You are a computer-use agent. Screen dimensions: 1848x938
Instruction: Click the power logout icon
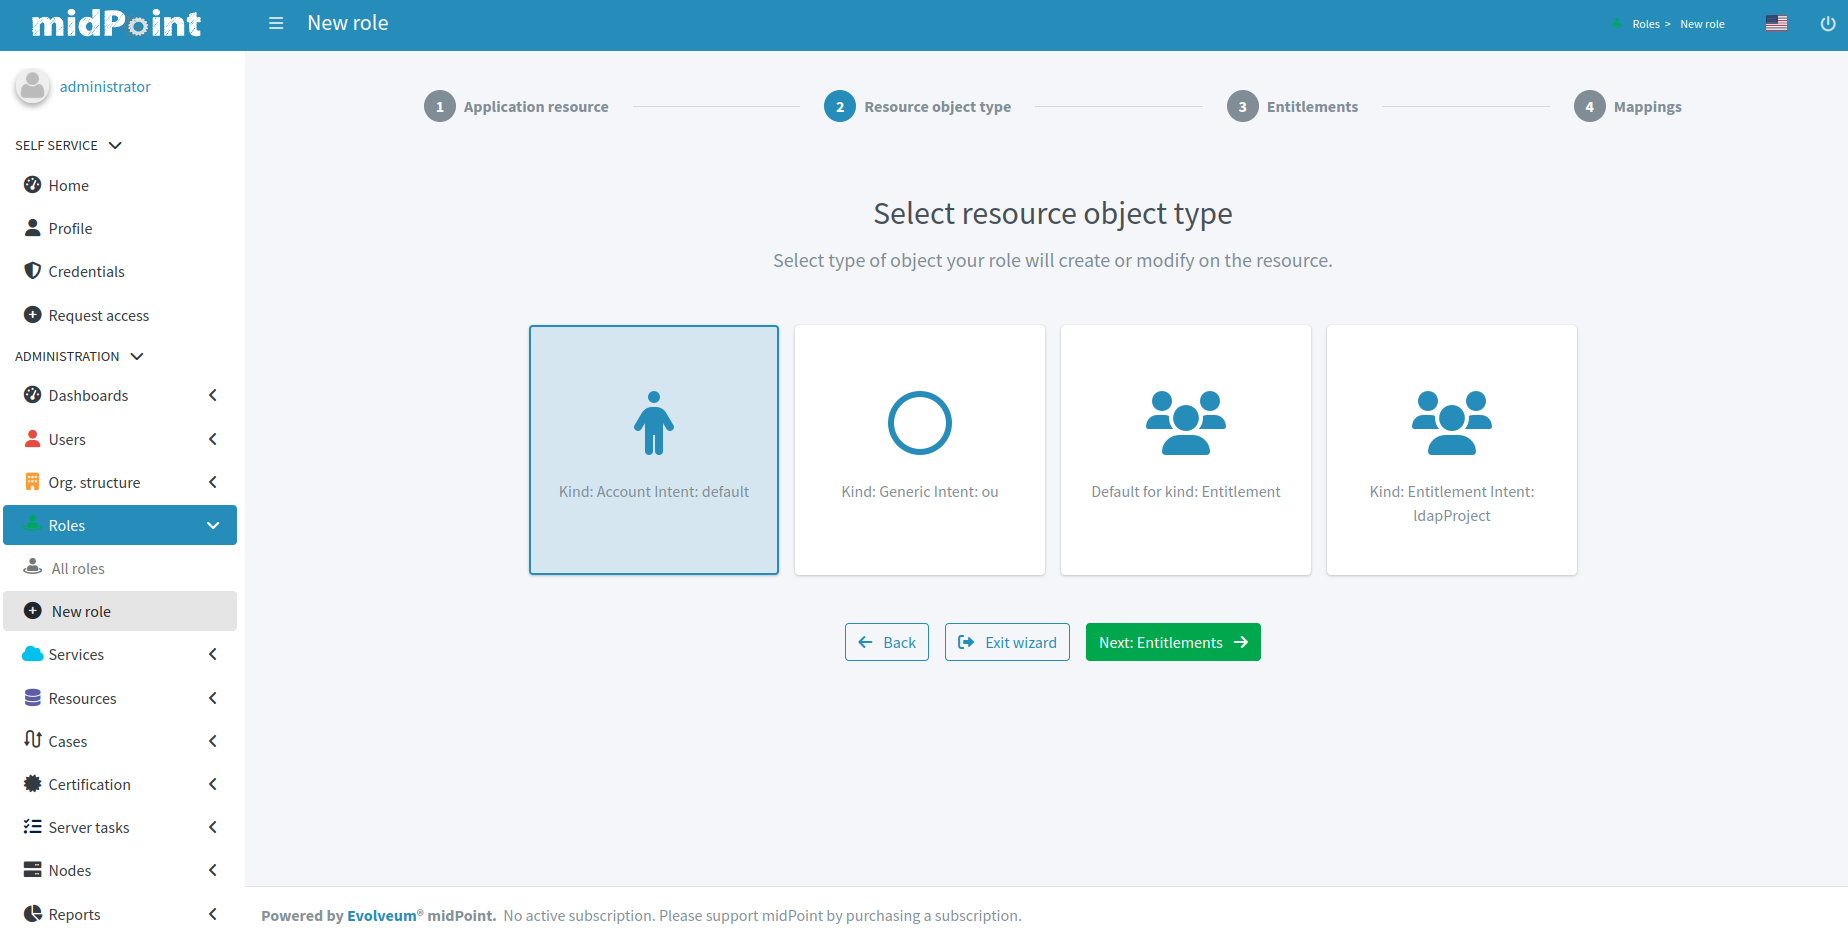(1827, 24)
